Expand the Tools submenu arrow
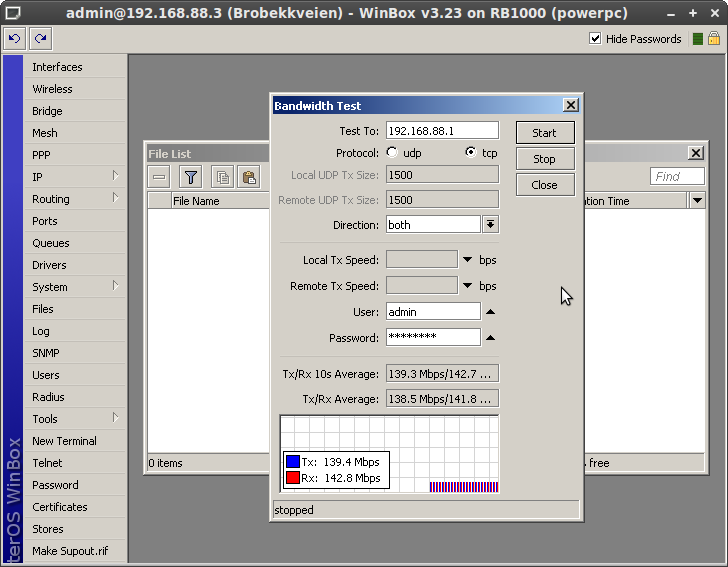 [x=116, y=417]
